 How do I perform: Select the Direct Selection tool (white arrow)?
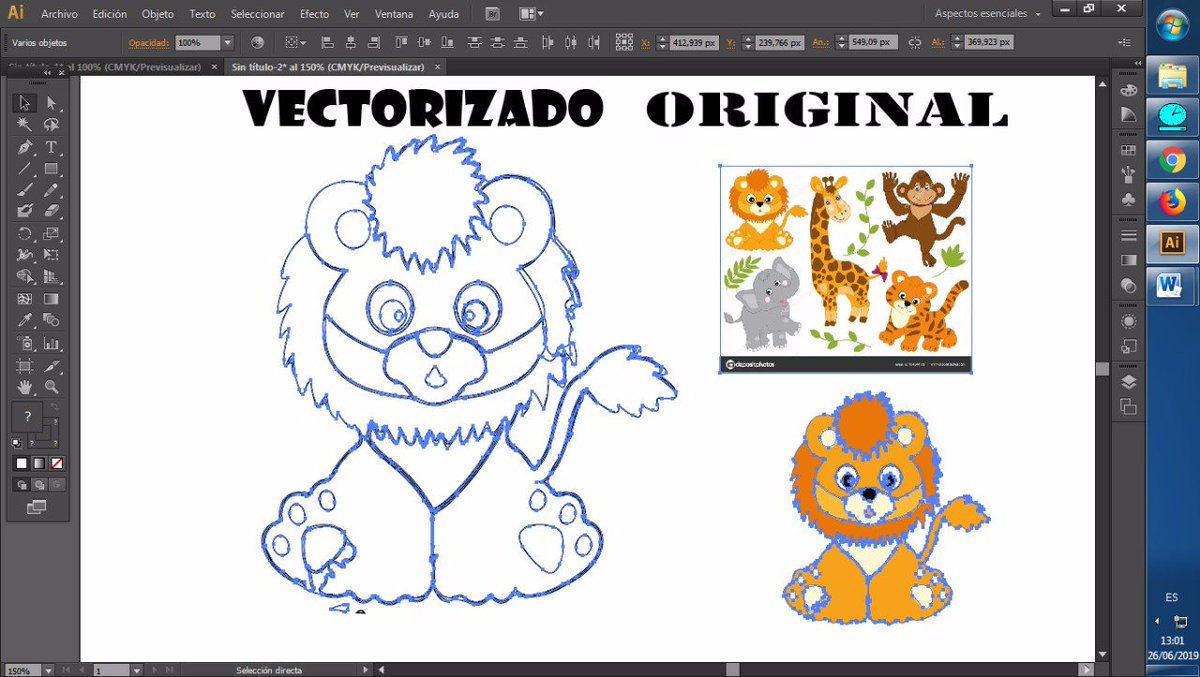pos(51,103)
